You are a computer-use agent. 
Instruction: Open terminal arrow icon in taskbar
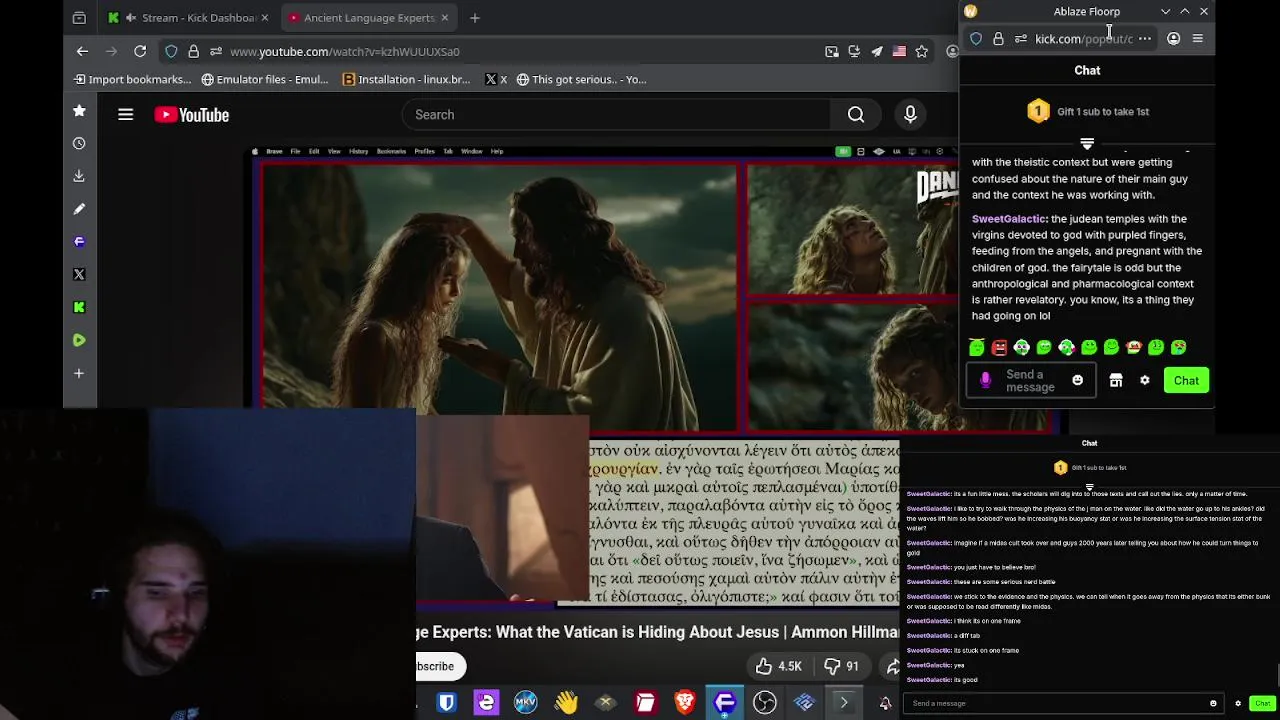coord(844,703)
